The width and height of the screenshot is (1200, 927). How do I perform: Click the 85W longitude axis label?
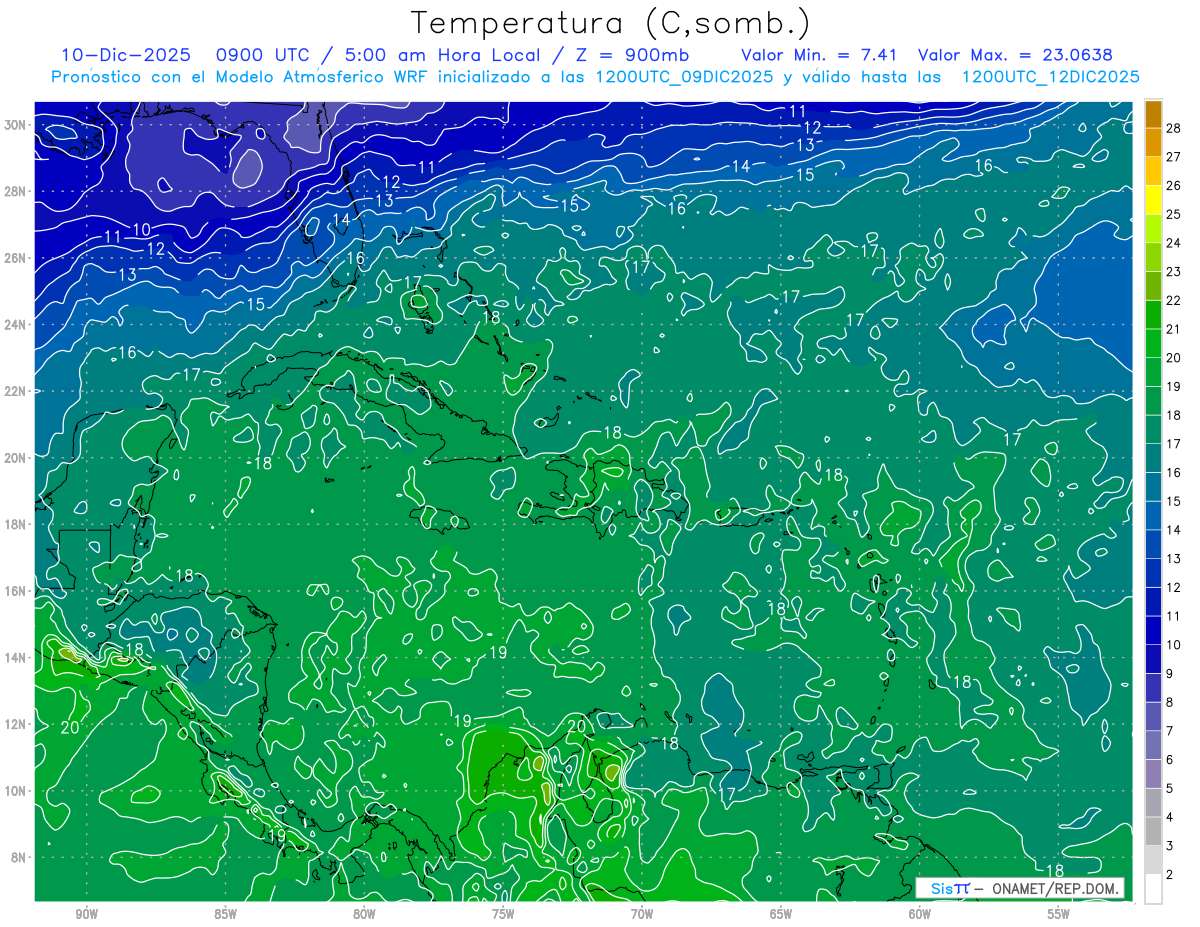(x=225, y=915)
